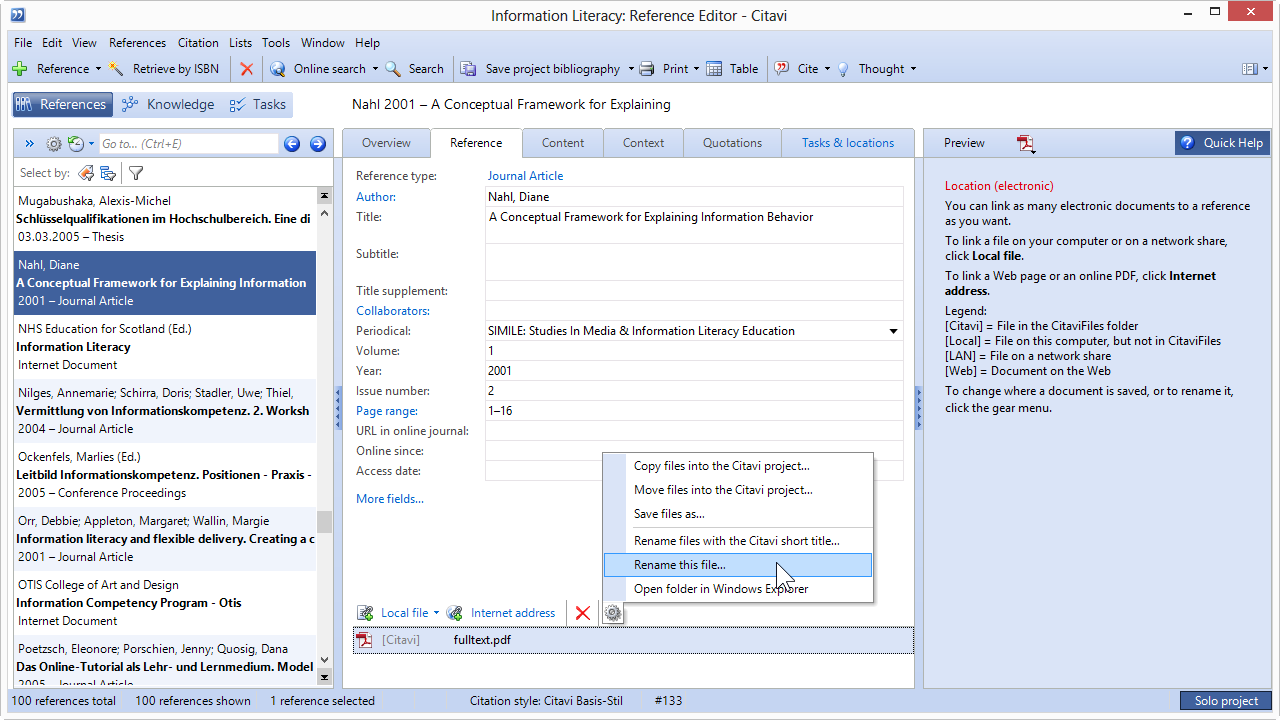Click the Title input field
The height and width of the screenshot is (720, 1280).
(x=694, y=225)
